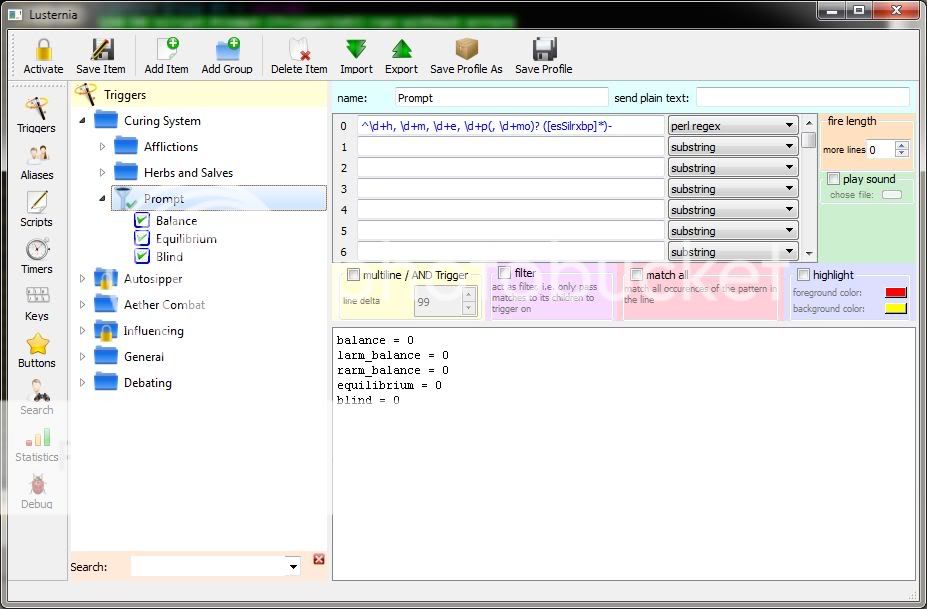Image resolution: width=927 pixels, height=609 pixels.
Task: Click the pattern 2 input field
Action: tap(511, 168)
